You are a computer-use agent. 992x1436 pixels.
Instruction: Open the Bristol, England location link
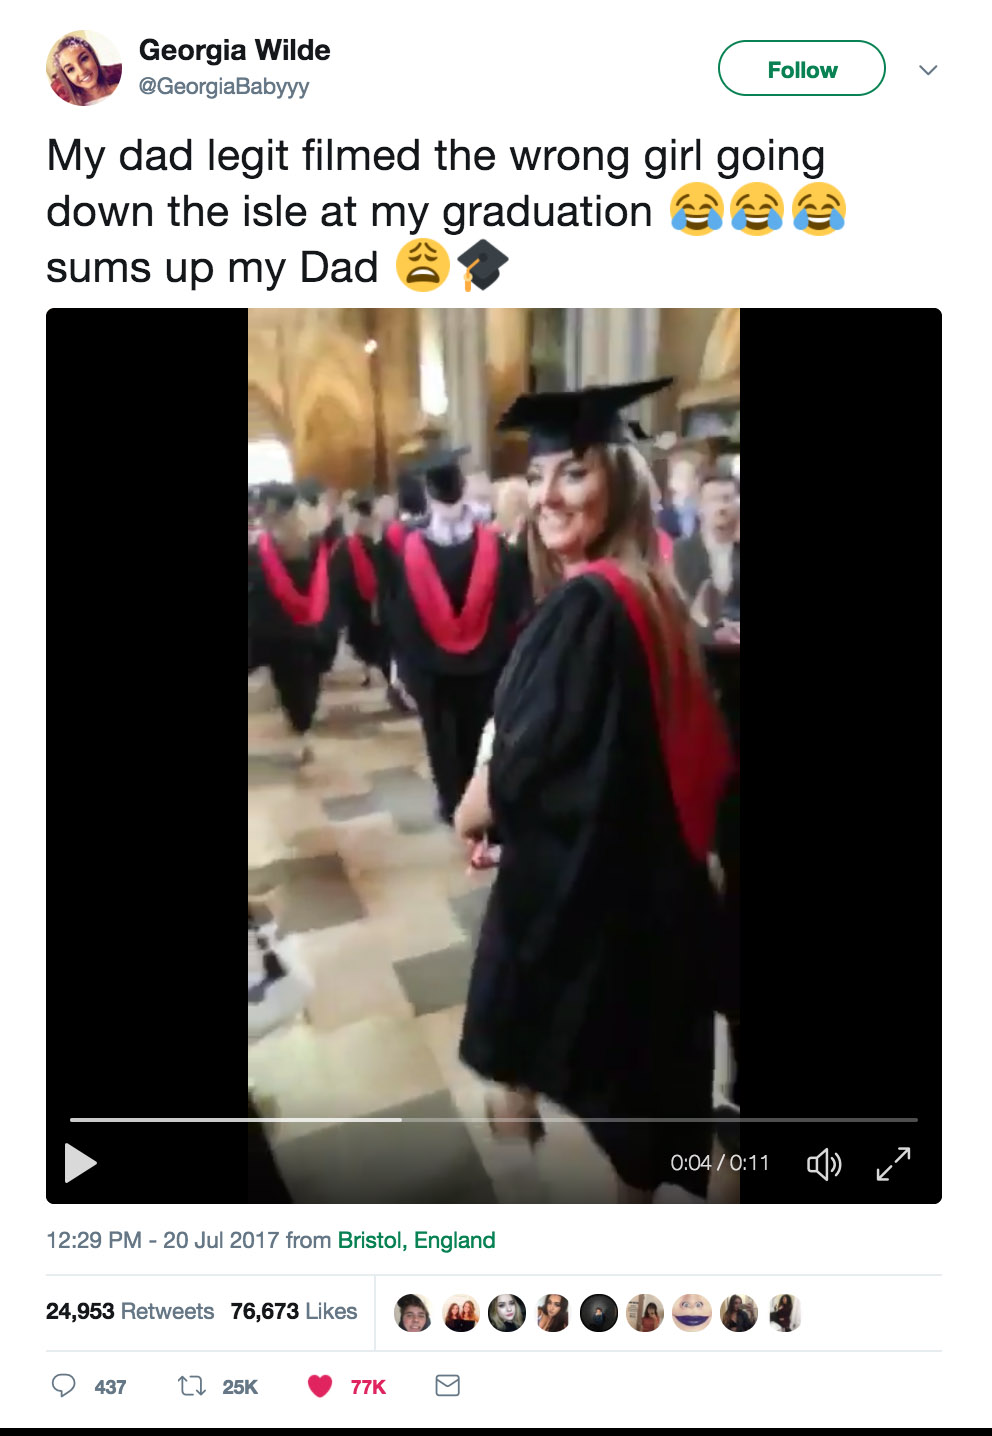point(416,1240)
